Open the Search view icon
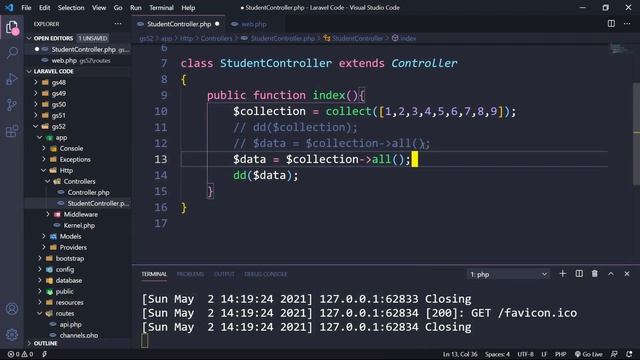This screenshot has height=360, width=640. click(x=12, y=52)
